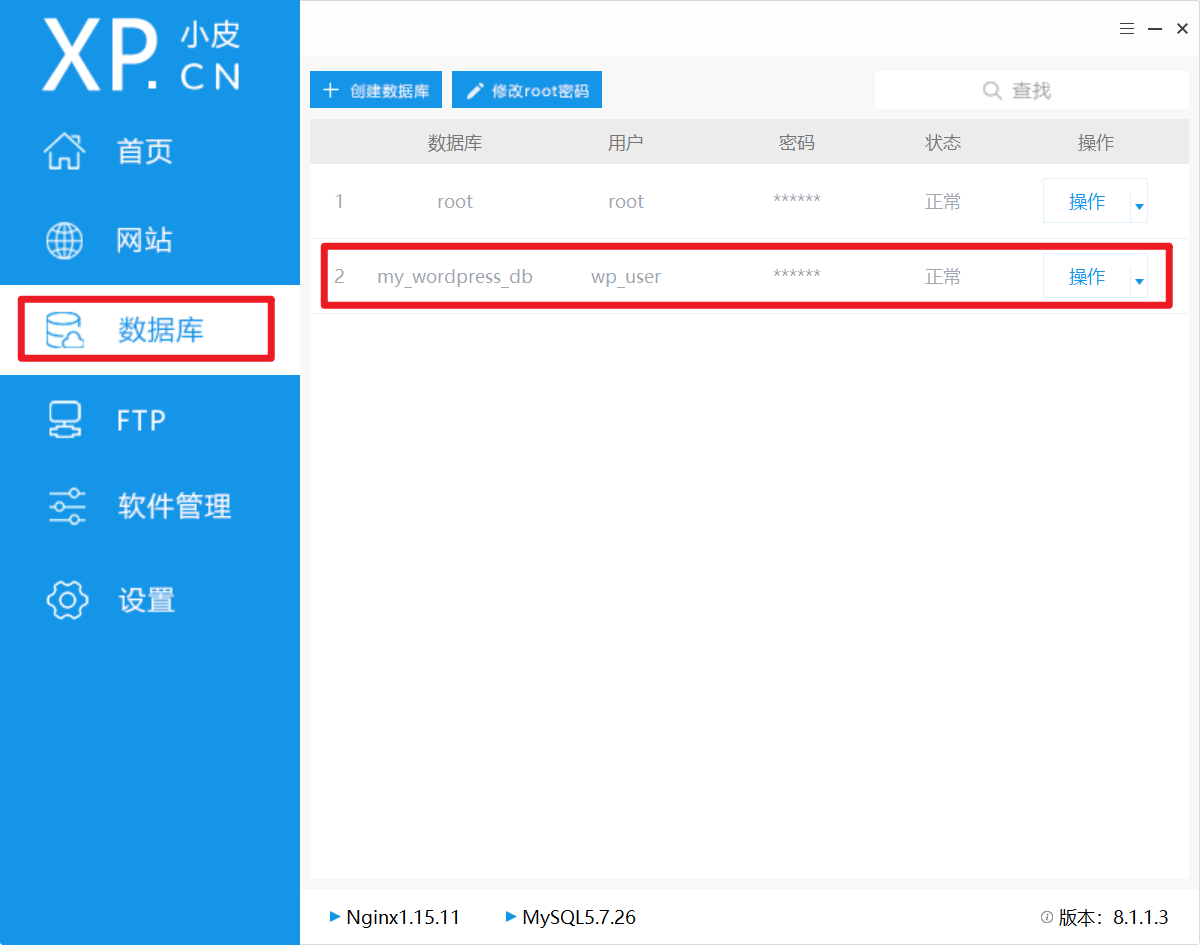Click the FTP computer icon
Viewport: 1200px width, 945px height.
pos(65,420)
